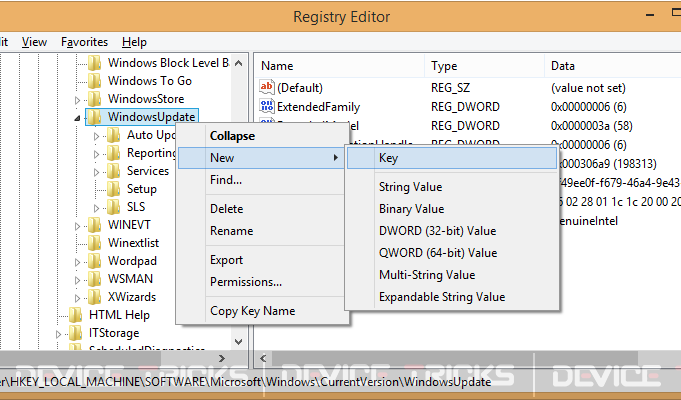
Task: Expand the ITStorage tree node
Action: pyautogui.click(x=59, y=334)
